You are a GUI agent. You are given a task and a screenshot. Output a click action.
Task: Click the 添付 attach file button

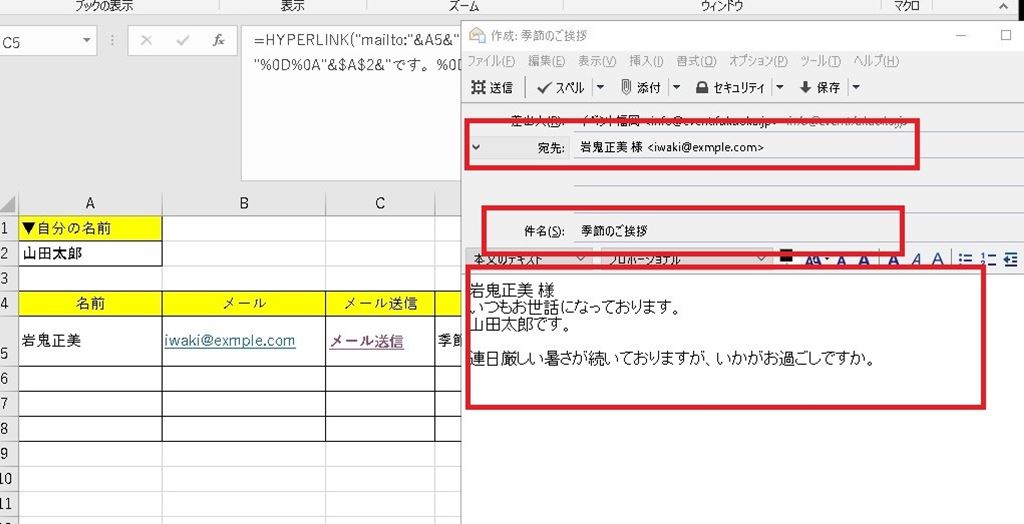[x=640, y=87]
